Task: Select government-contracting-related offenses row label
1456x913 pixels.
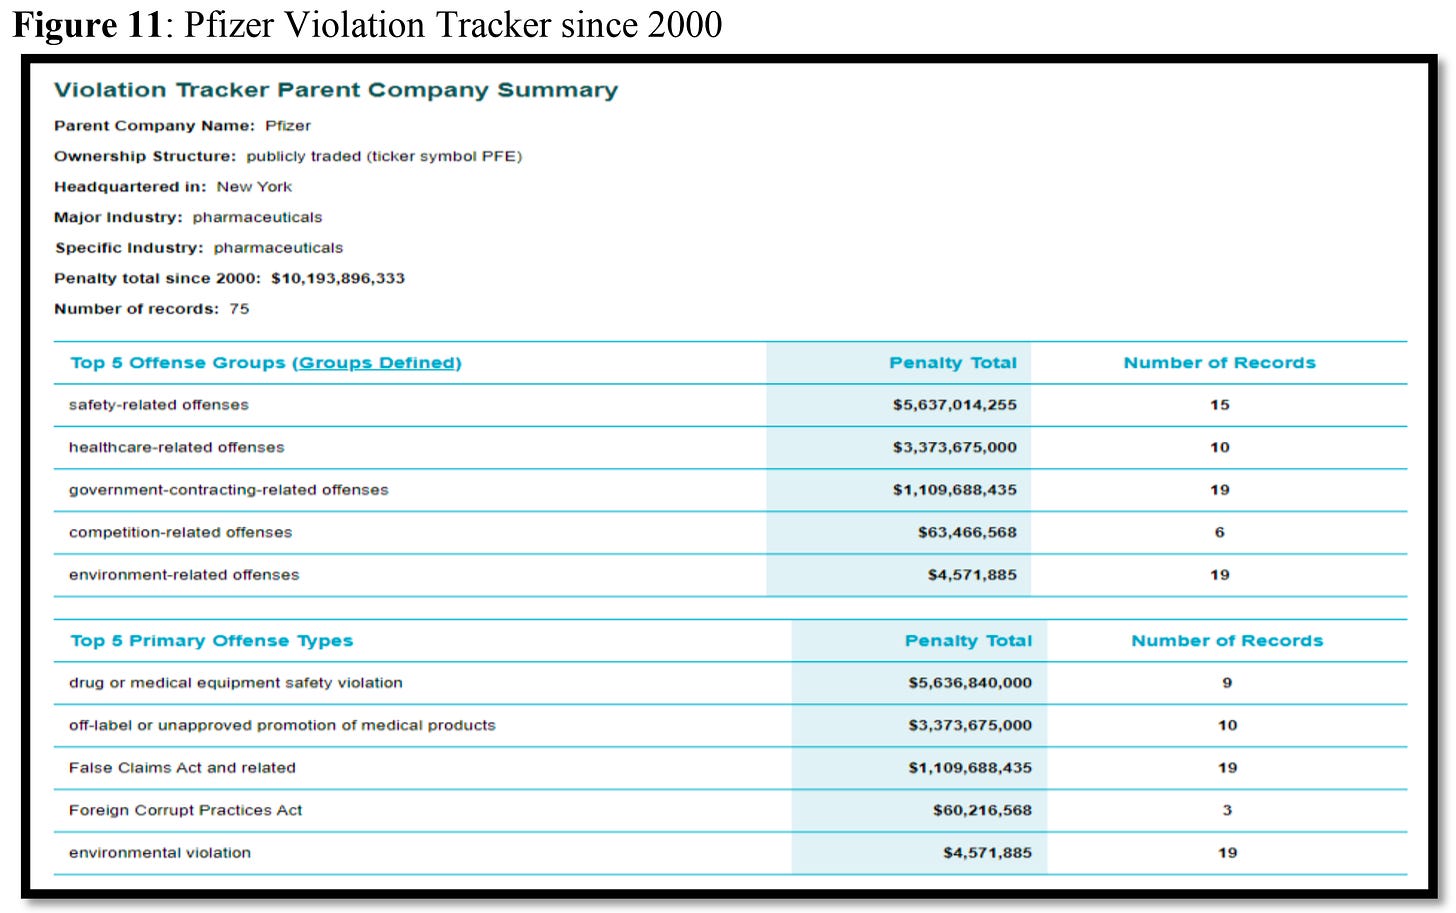Action: (228, 490)
